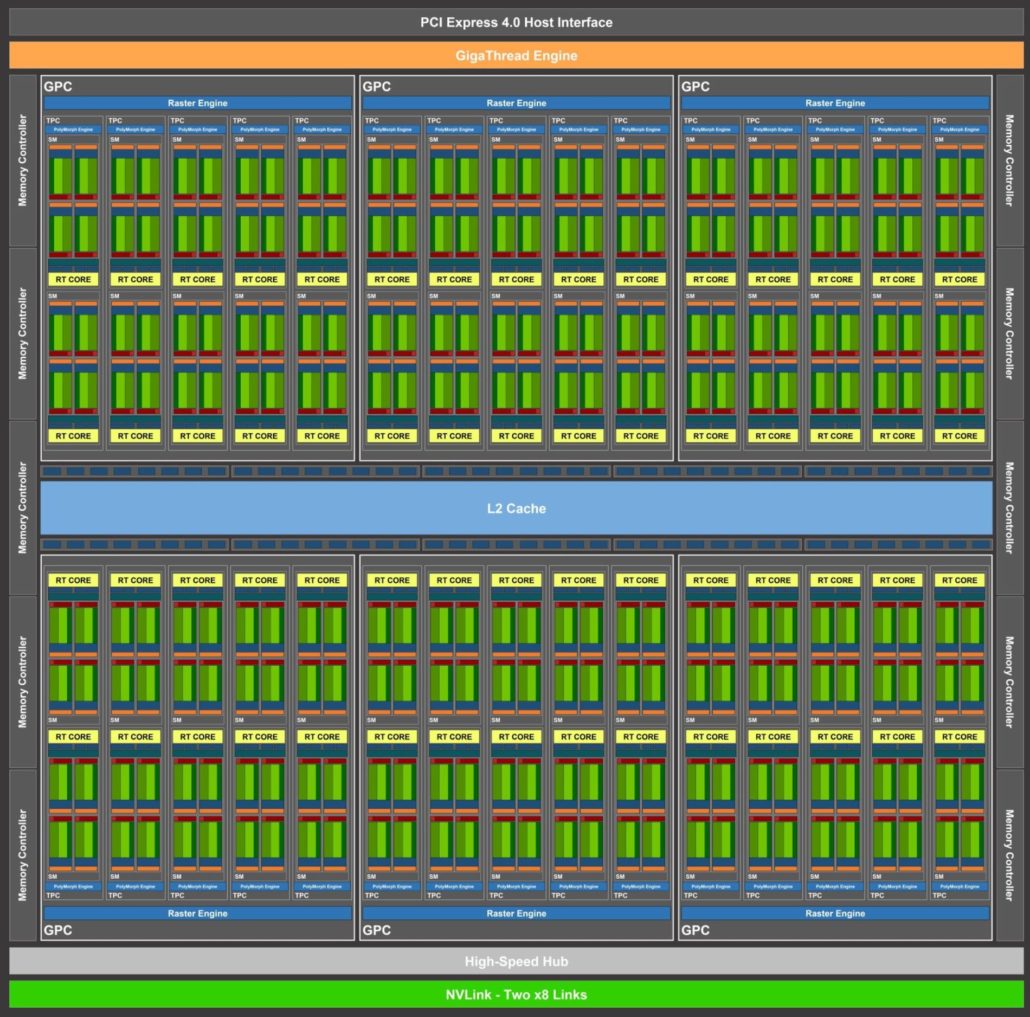Select the PolyMorph Engine in a bottom TPC

[x=72, y=886]
